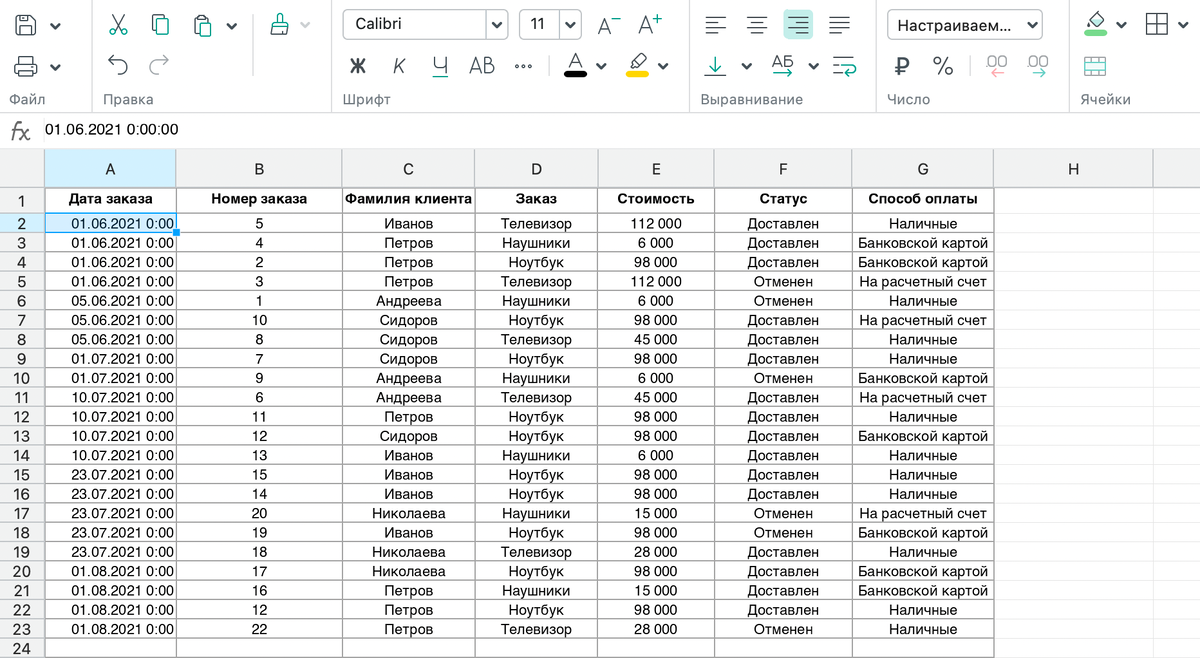
Task: Select column H header
Action: pos(1073,169)
